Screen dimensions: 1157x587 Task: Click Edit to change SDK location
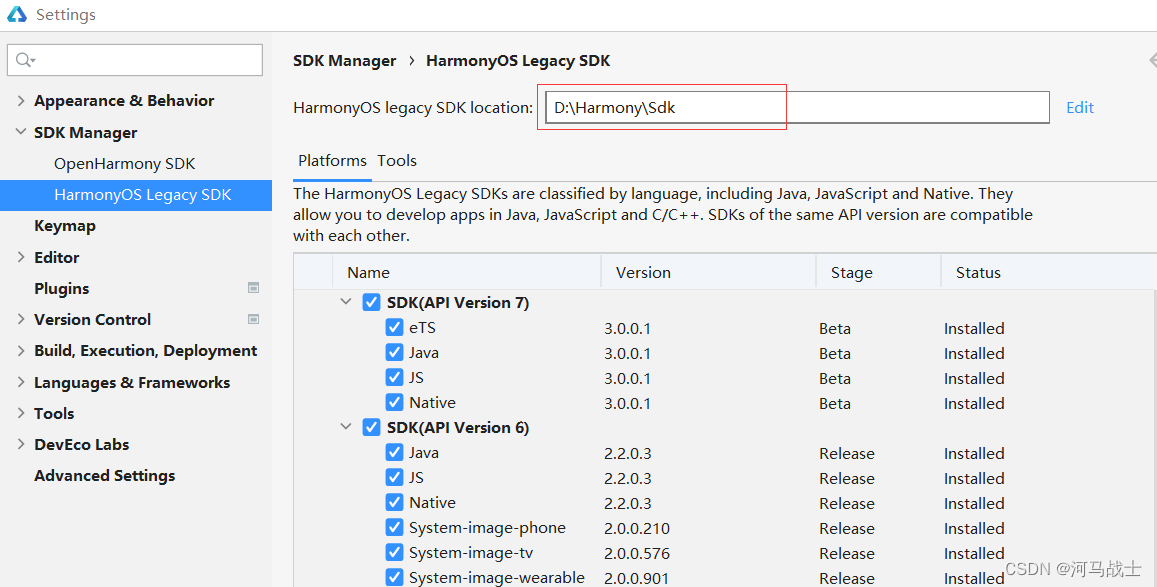(x=1080, y=107)
